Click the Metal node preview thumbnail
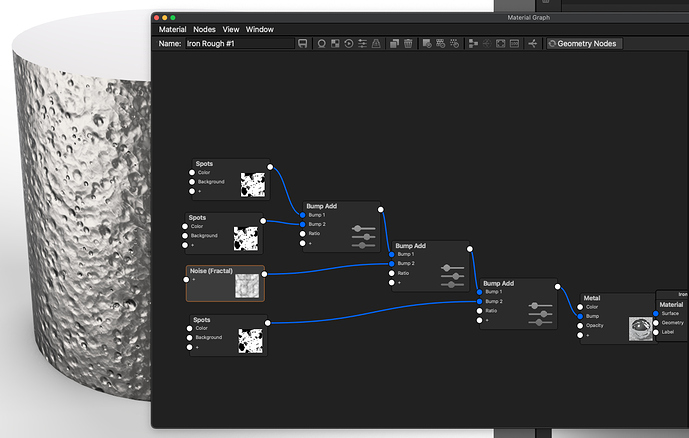This screenshot has width=689, height=438. pos(641,329)
